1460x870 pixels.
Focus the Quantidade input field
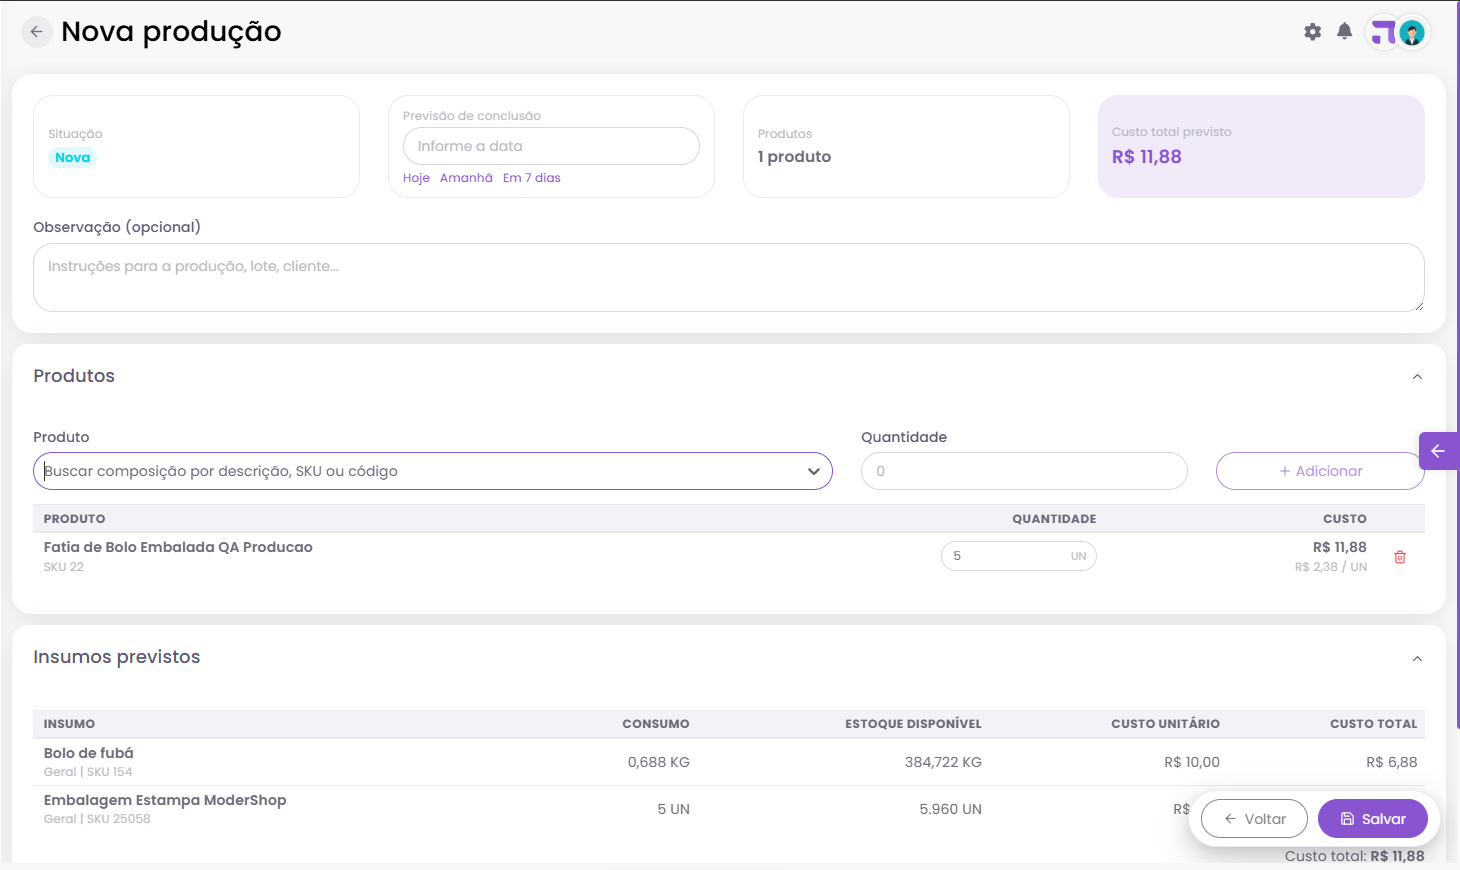[1024, 471]
